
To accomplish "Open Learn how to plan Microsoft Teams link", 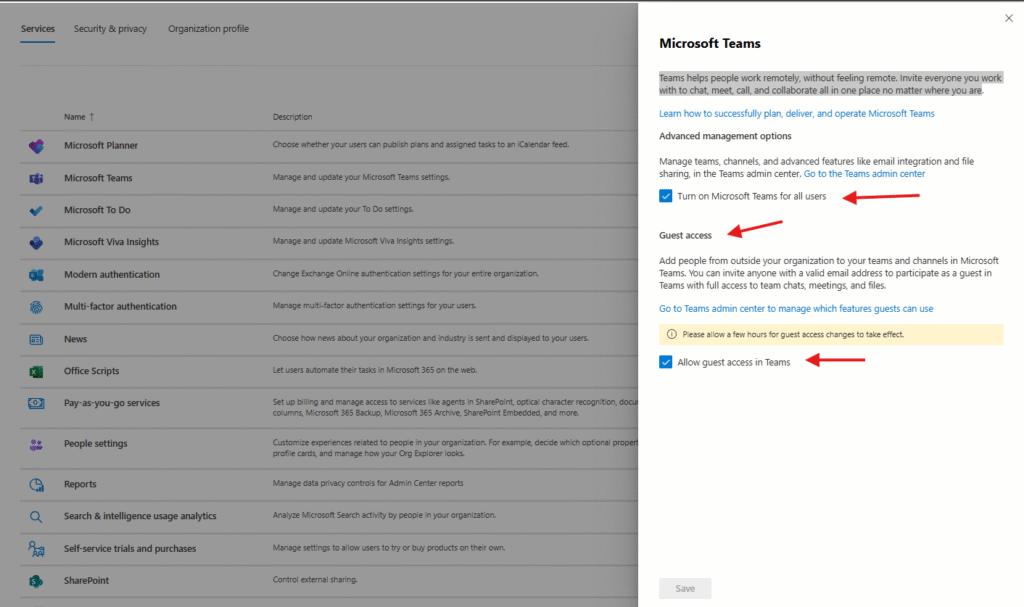I will tap(796, 114).
